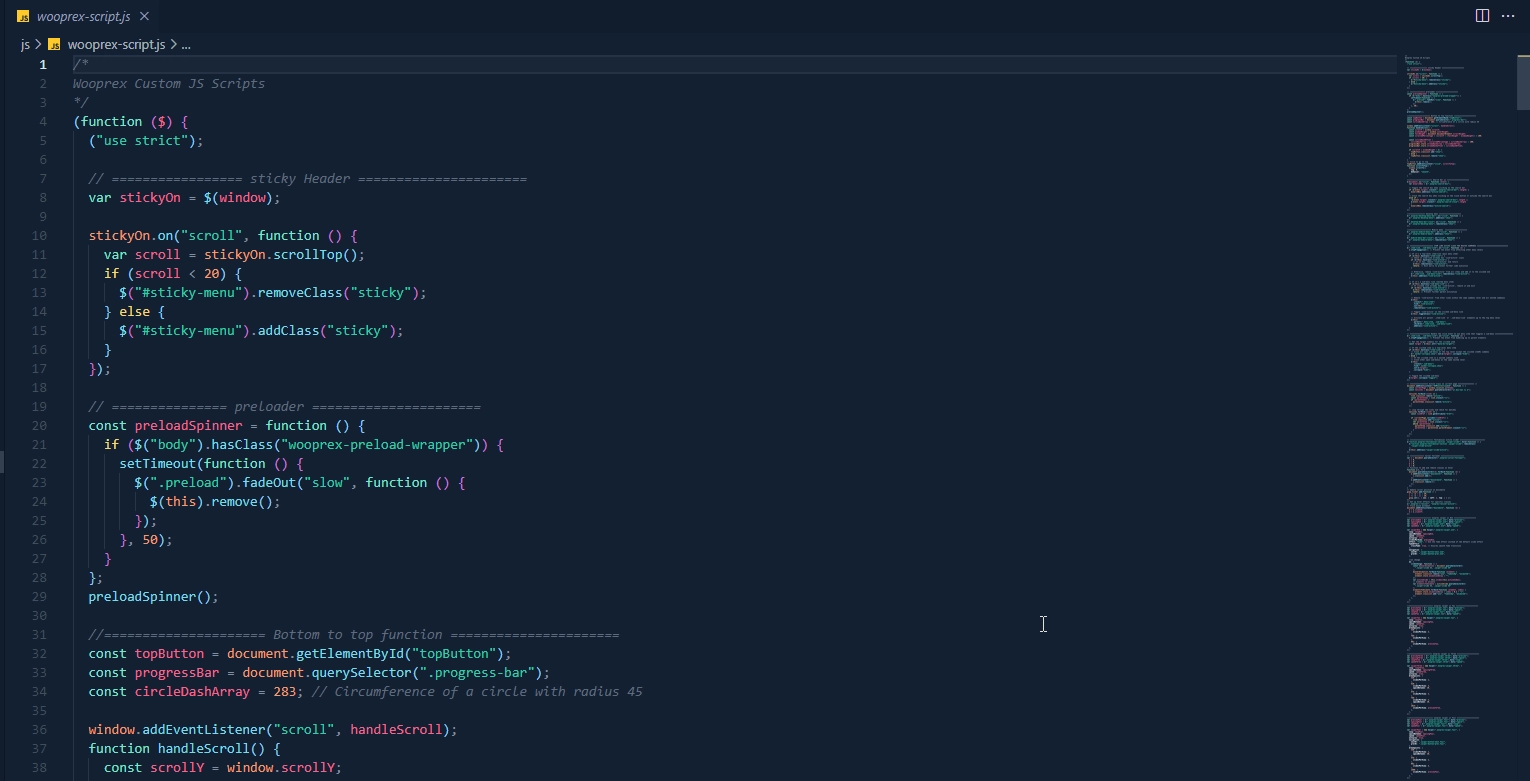Click the handleScroll function declaration name

[214, 749]
